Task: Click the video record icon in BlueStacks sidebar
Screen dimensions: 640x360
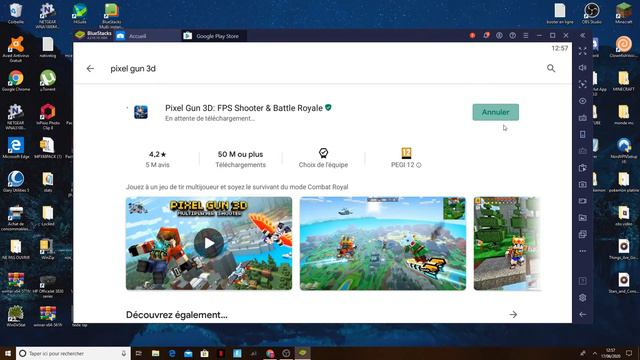Action: 582,201
